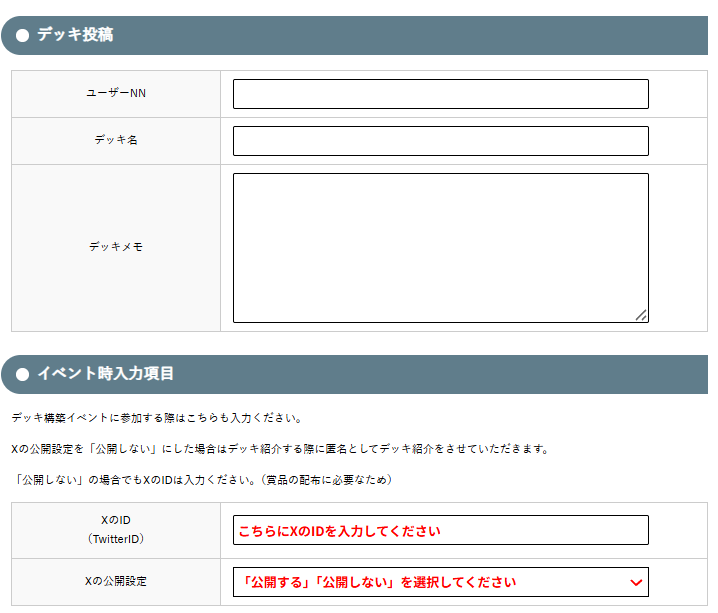Click the デッキメモ field label
Screen dimensions: 718x613
116,246
